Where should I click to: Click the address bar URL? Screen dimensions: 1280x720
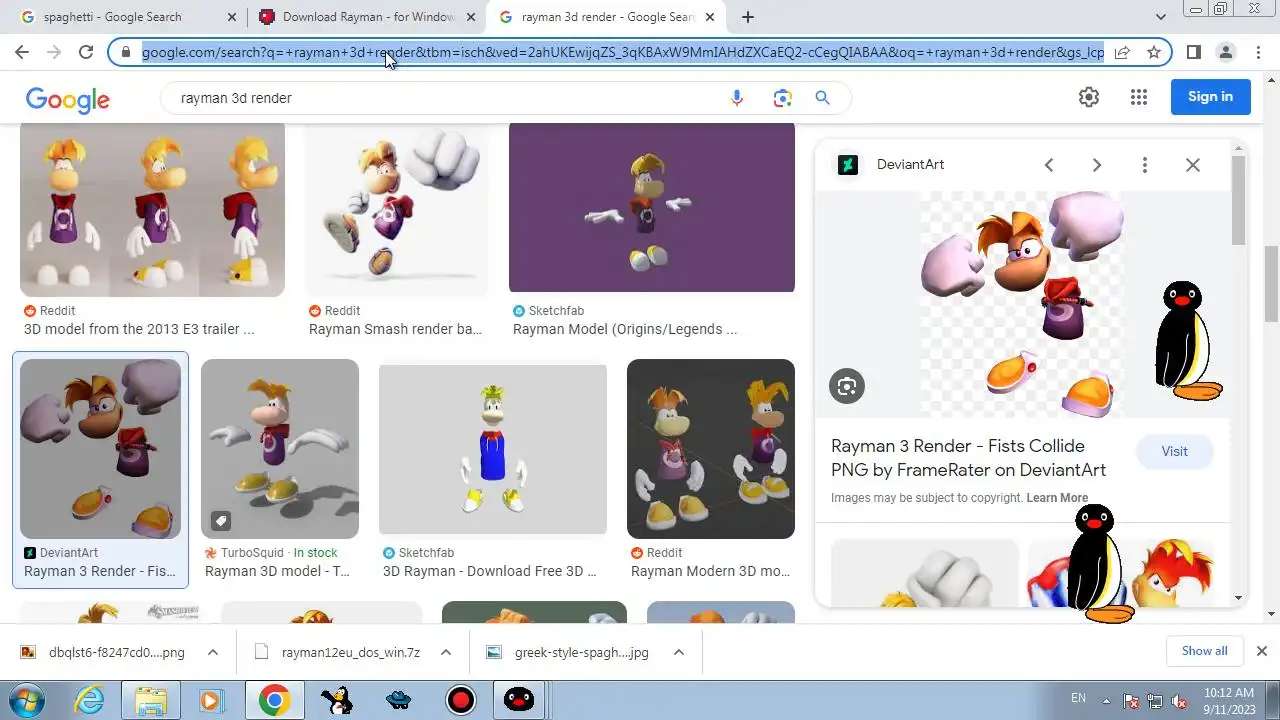pyautogui.click(x=622, y=52)
